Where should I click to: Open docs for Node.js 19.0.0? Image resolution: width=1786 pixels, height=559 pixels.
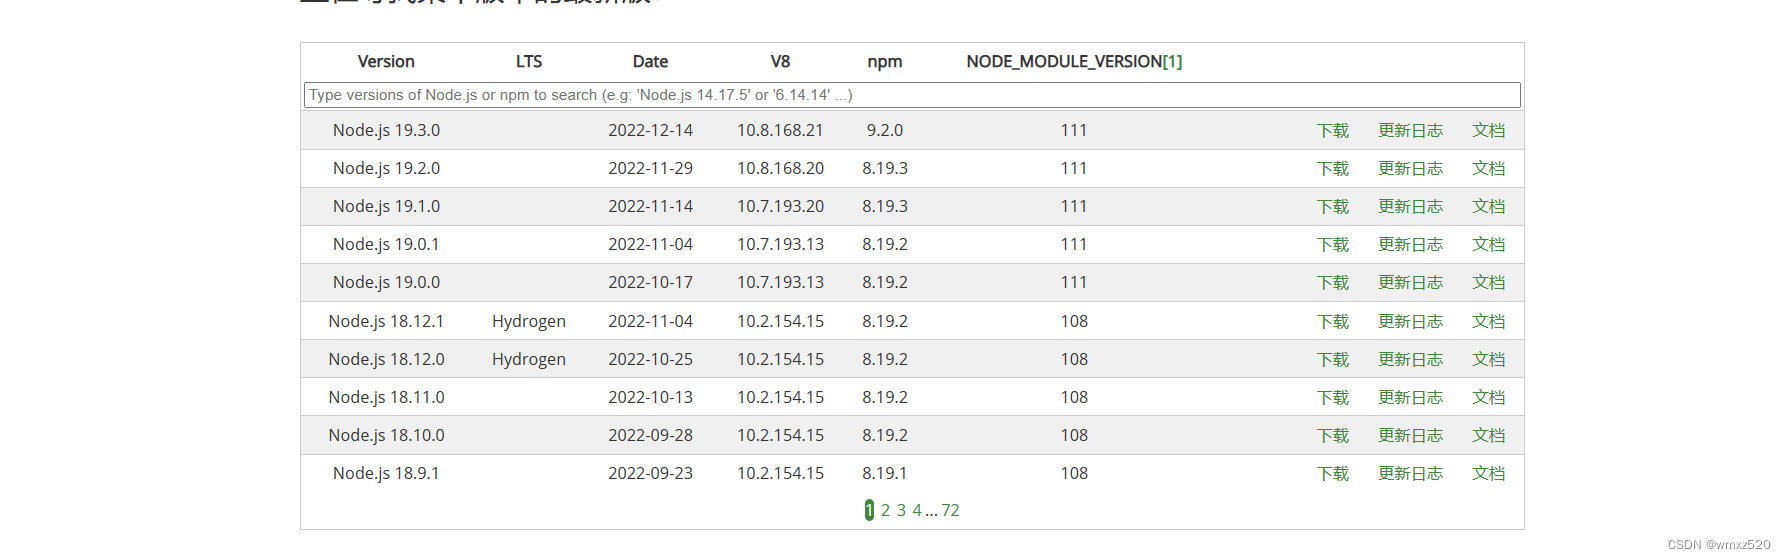(x=1488, y=283)
